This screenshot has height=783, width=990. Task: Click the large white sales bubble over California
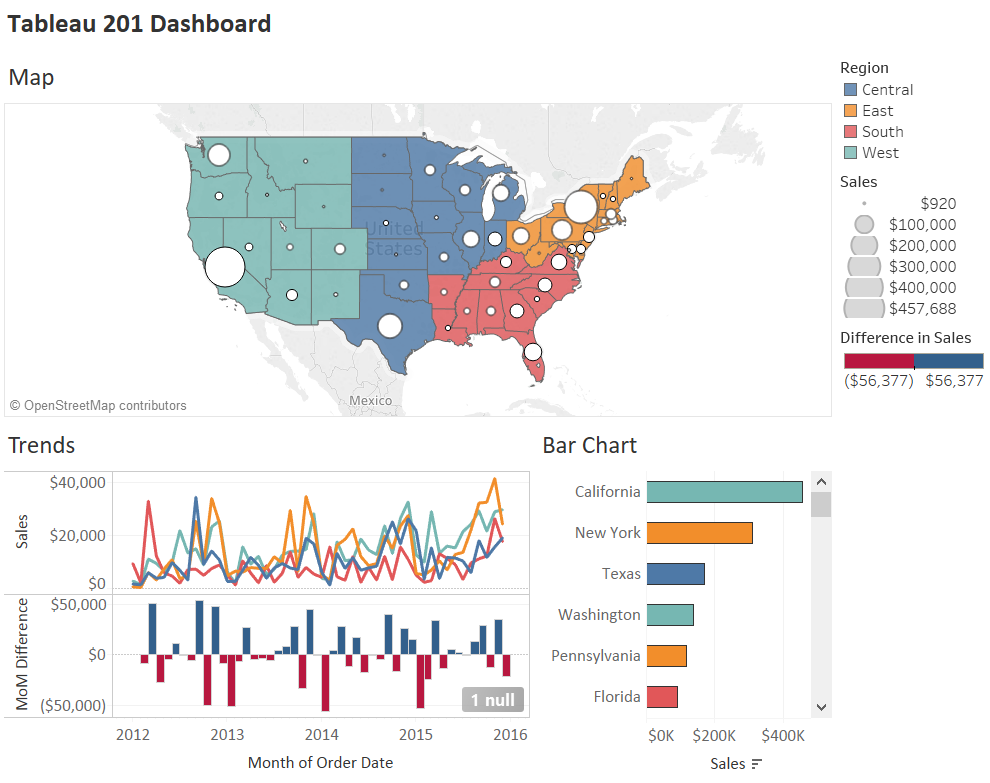click(224, 267)
